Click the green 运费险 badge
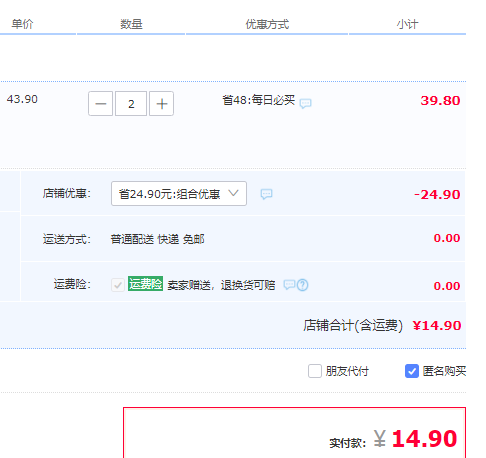Image resolution: width=486 pixels, height=458 pixels. (x=145, y=284)
